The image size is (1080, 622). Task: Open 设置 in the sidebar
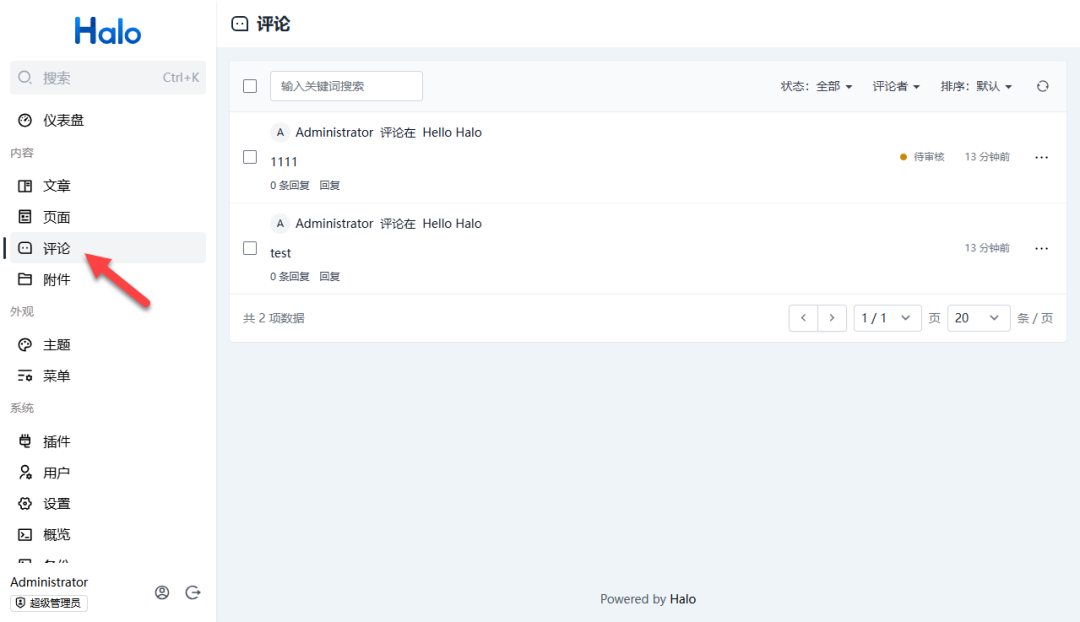click(x=107, y=504)
